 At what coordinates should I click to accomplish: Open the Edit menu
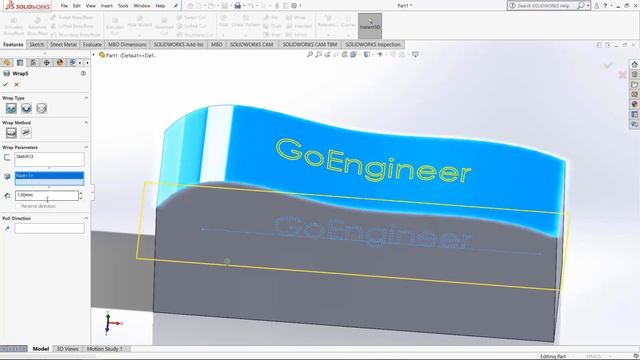tap(77, 6)
